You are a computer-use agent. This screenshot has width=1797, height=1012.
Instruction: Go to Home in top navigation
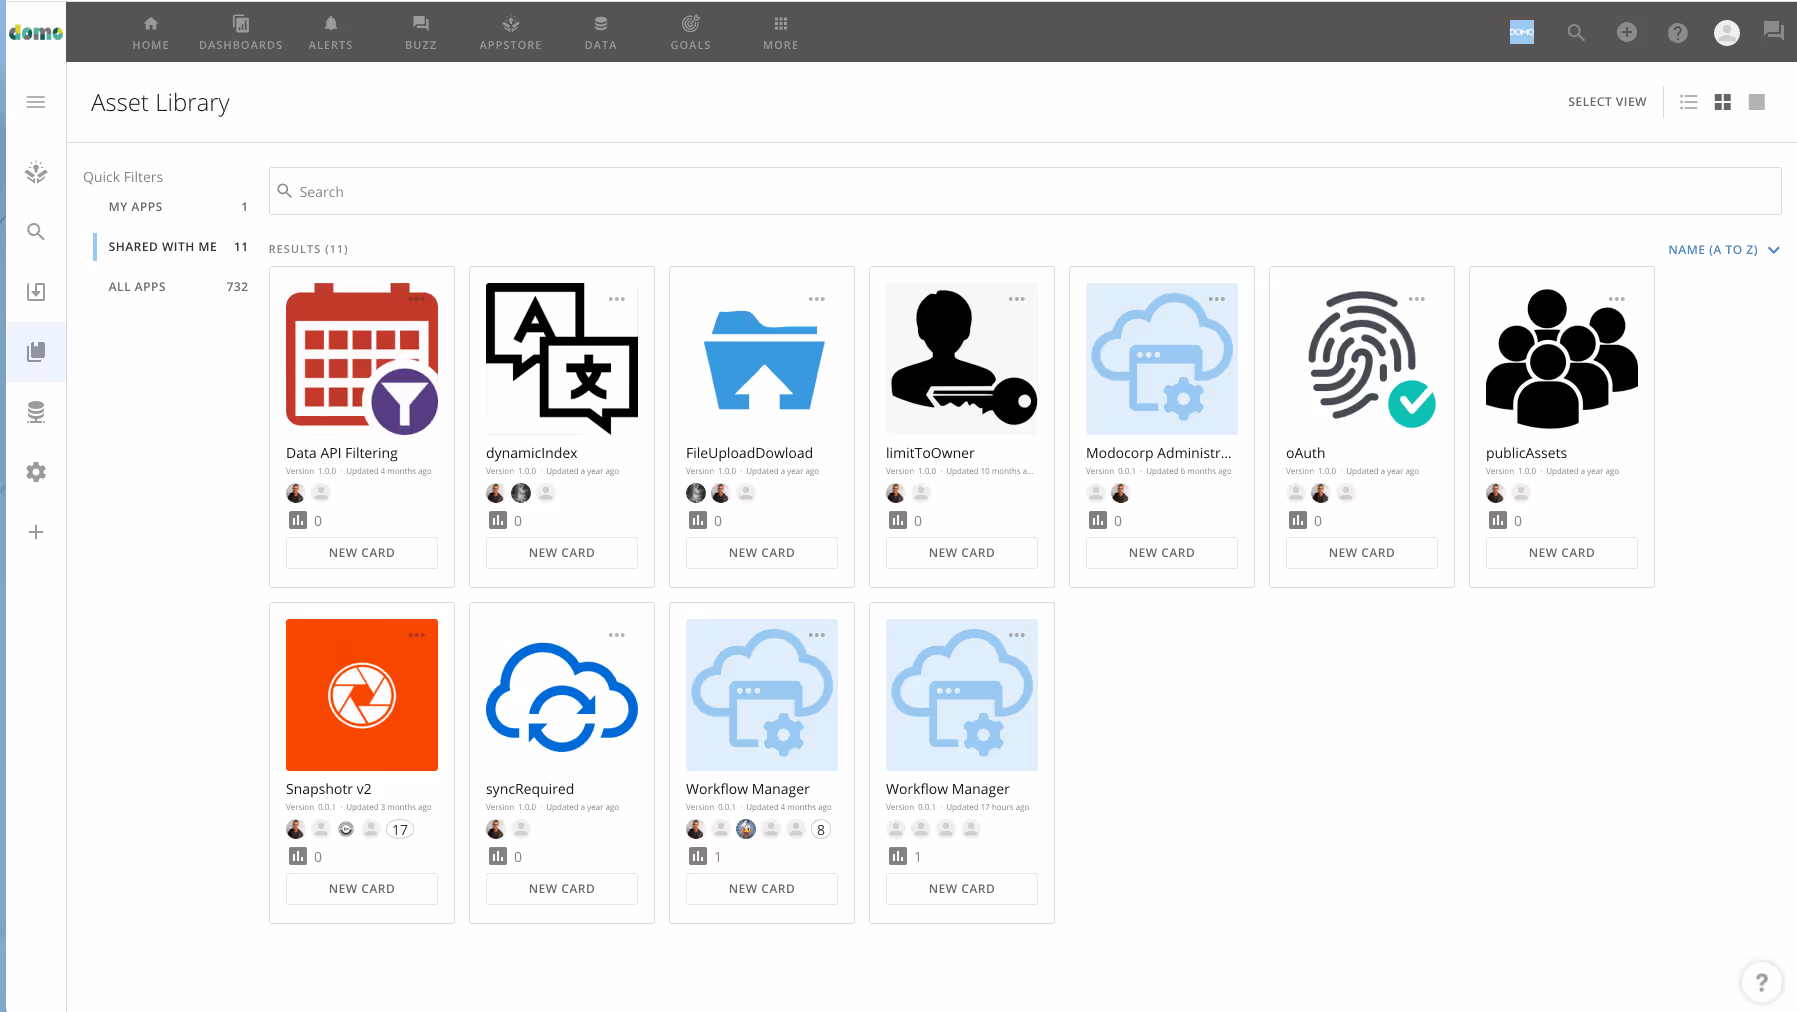pos(151,32)
